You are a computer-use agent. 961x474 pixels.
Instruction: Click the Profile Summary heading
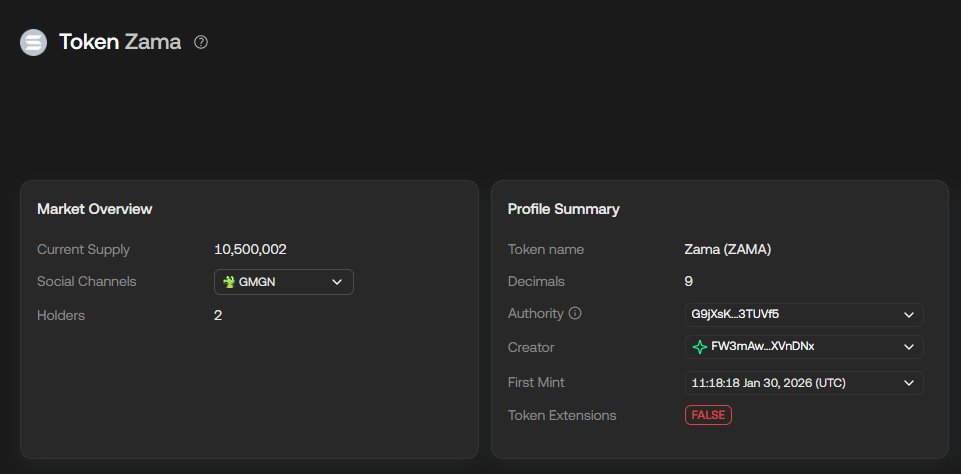coord(563,209)
